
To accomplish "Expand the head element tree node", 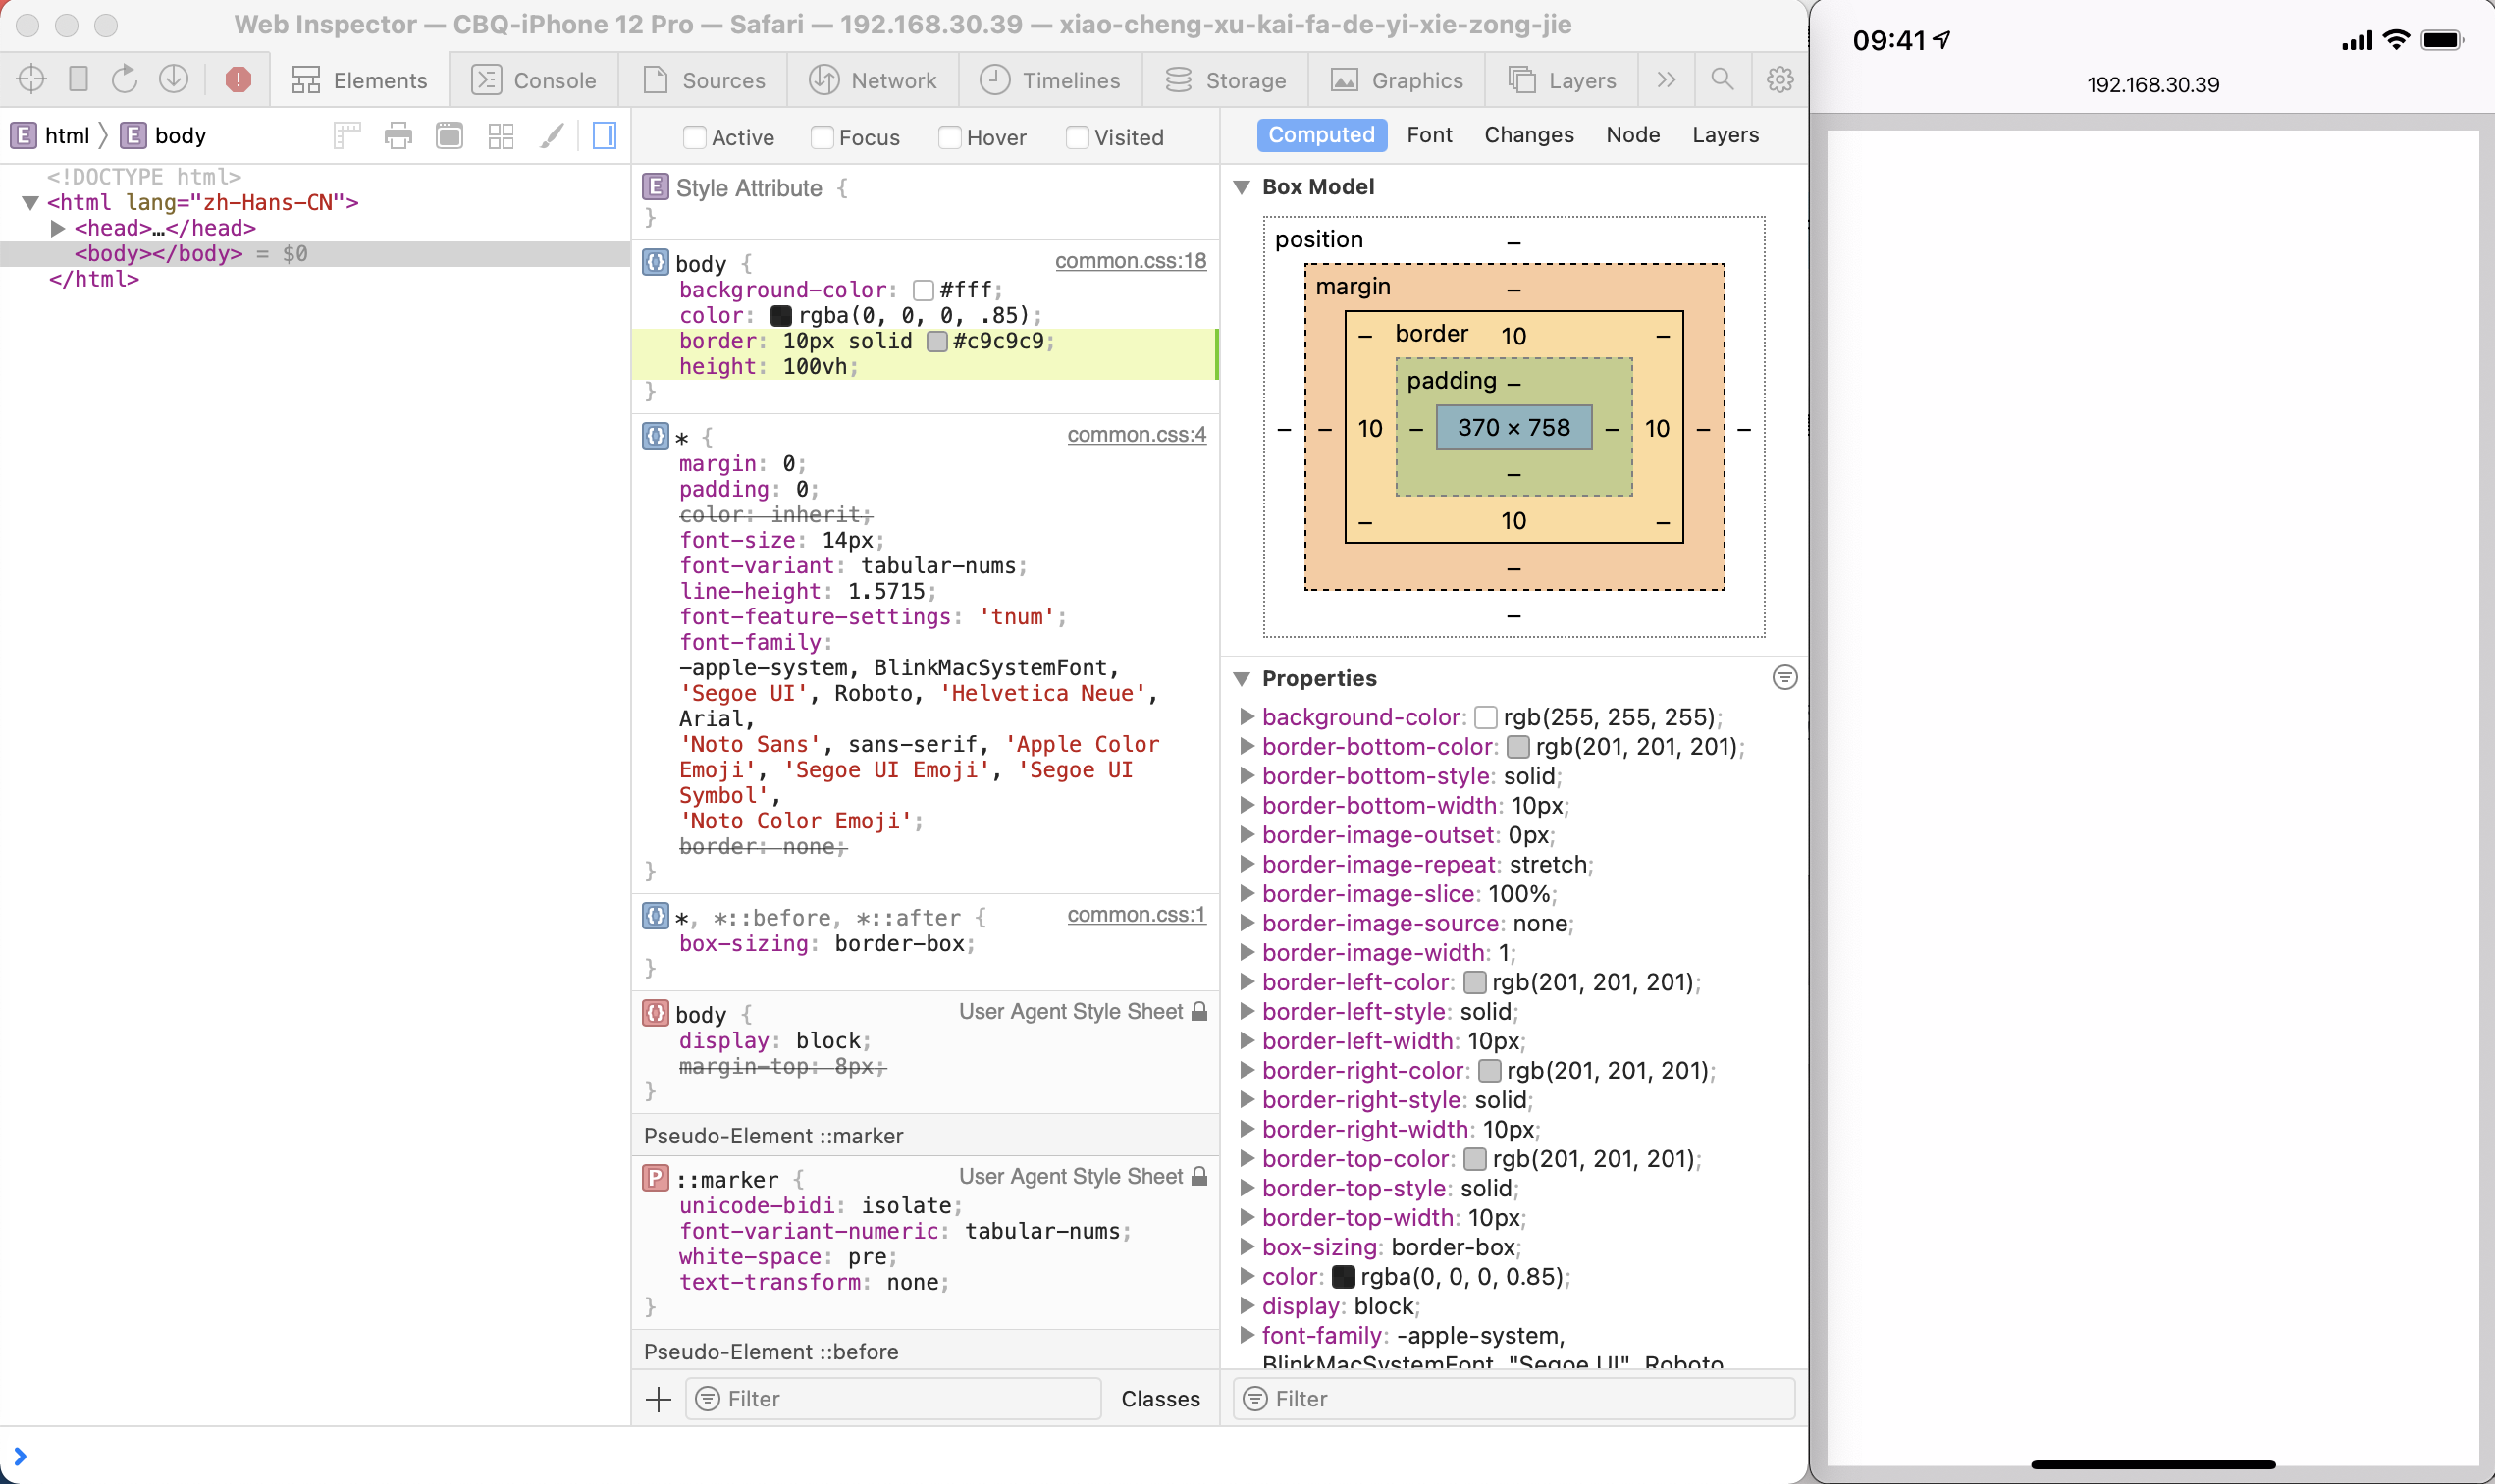I will pos(57,228).
